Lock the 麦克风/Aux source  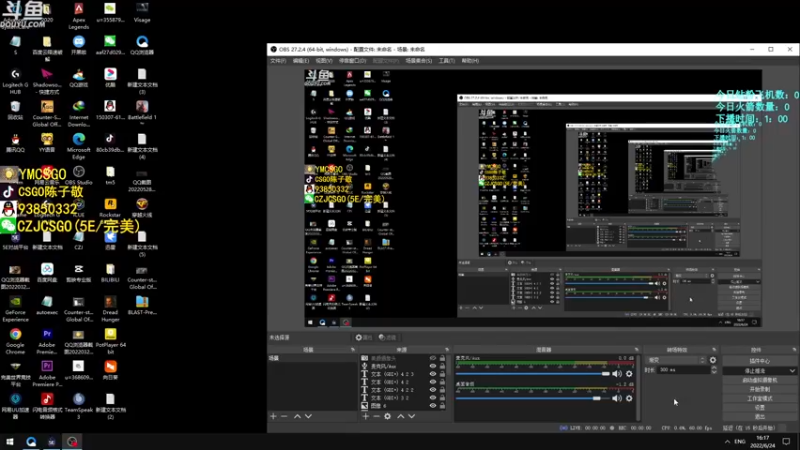442,366
